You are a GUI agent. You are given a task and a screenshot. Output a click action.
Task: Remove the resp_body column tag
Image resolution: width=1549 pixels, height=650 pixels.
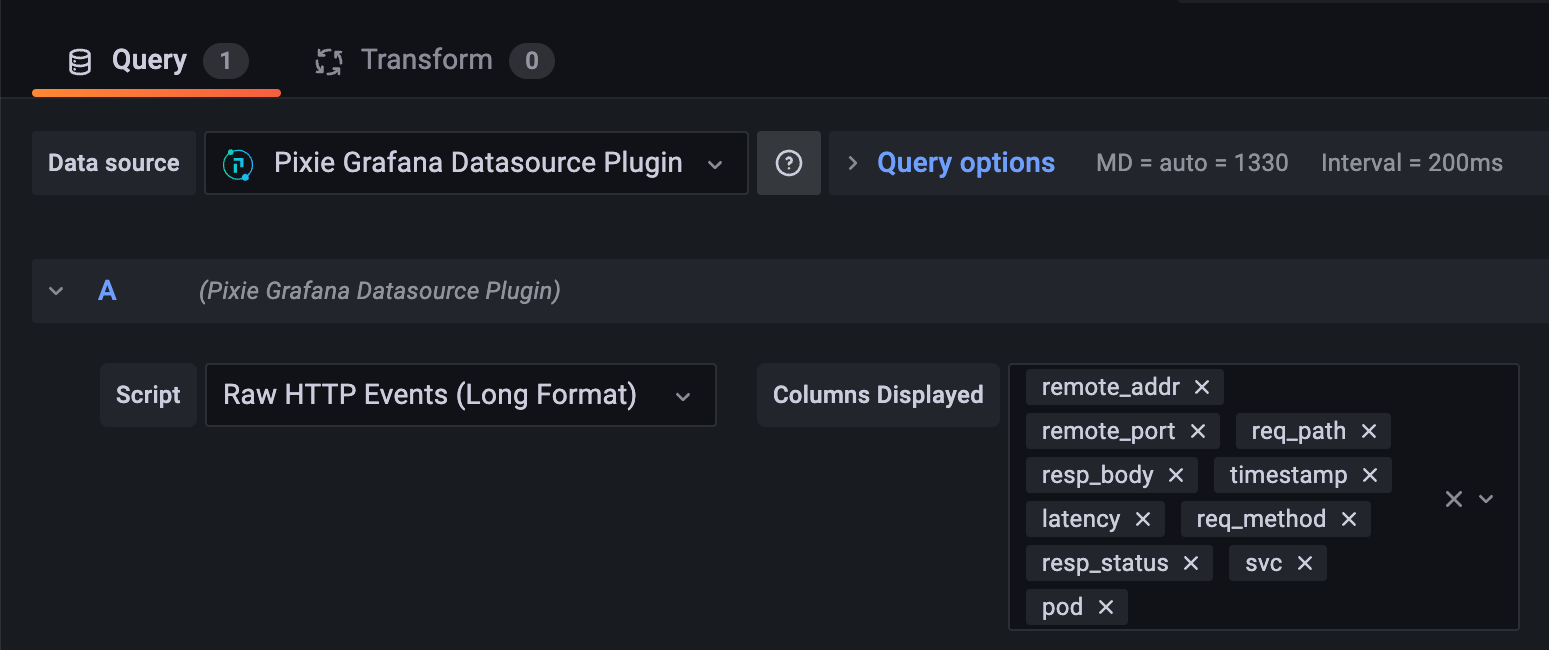1176,475
